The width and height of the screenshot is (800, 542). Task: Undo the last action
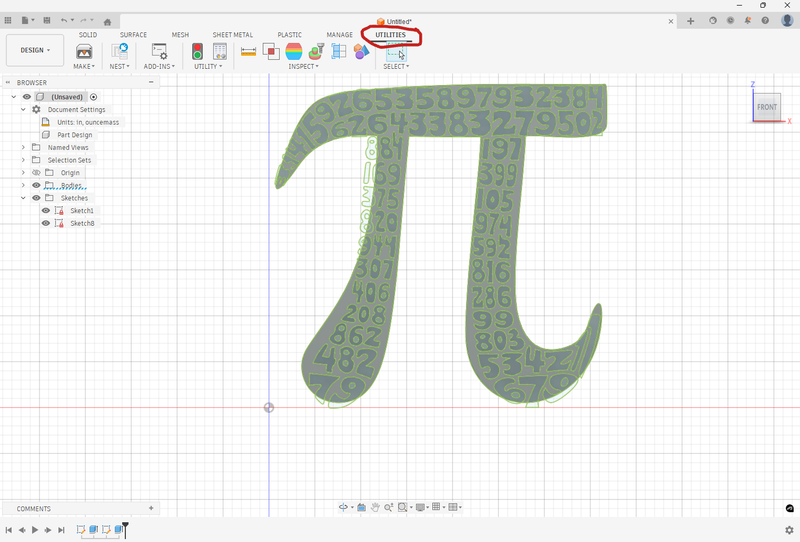pos(64,20)
